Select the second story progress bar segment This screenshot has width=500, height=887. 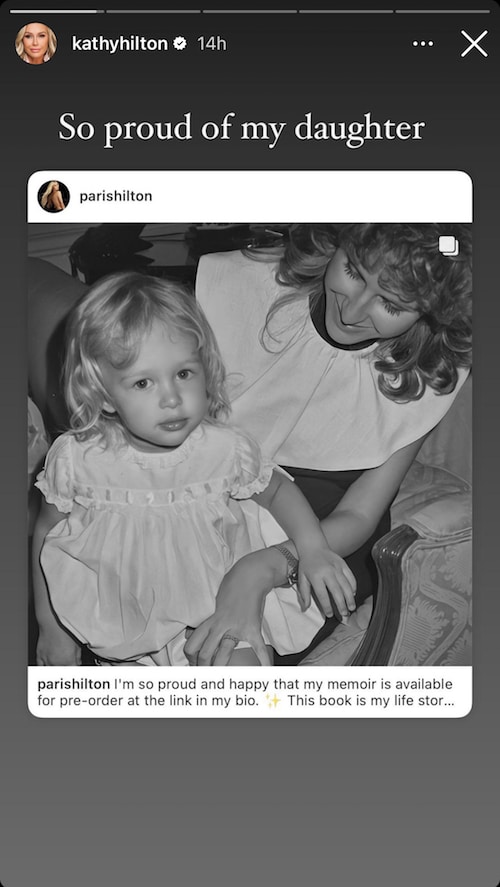[x=153, y=11]
